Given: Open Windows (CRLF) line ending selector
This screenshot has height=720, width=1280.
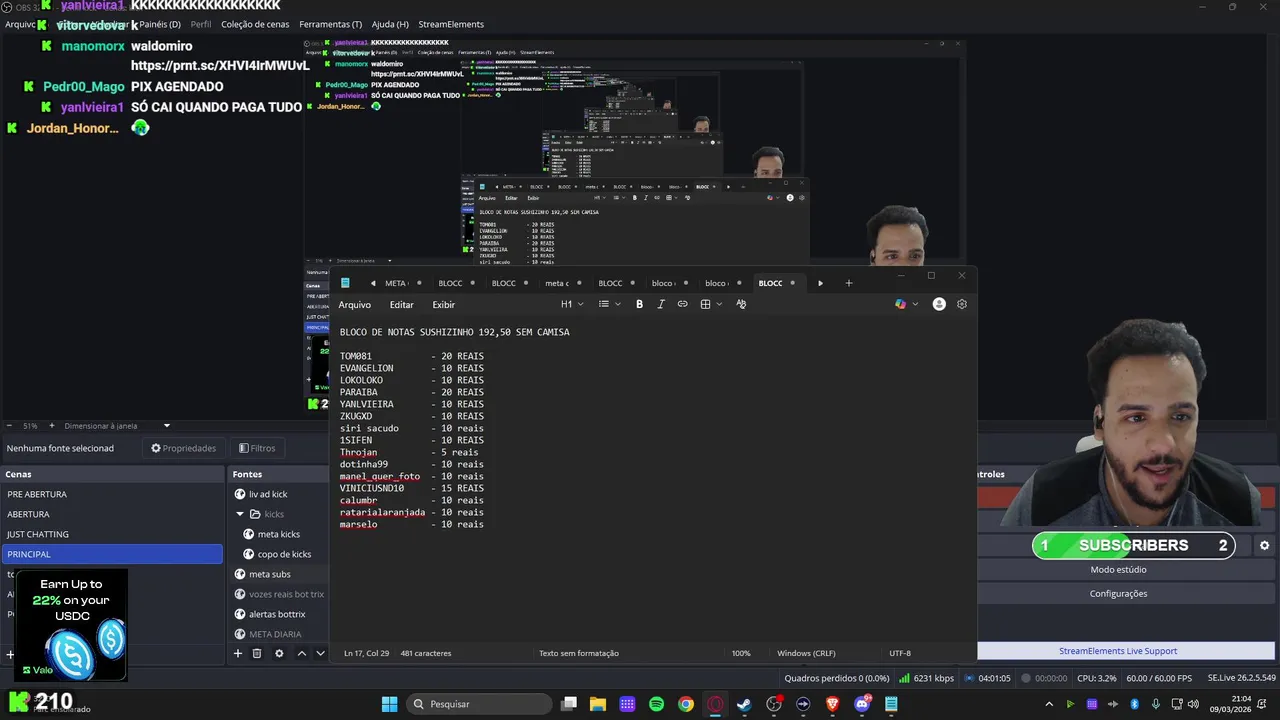Looking at the screenshot, I should pos(806,653).
